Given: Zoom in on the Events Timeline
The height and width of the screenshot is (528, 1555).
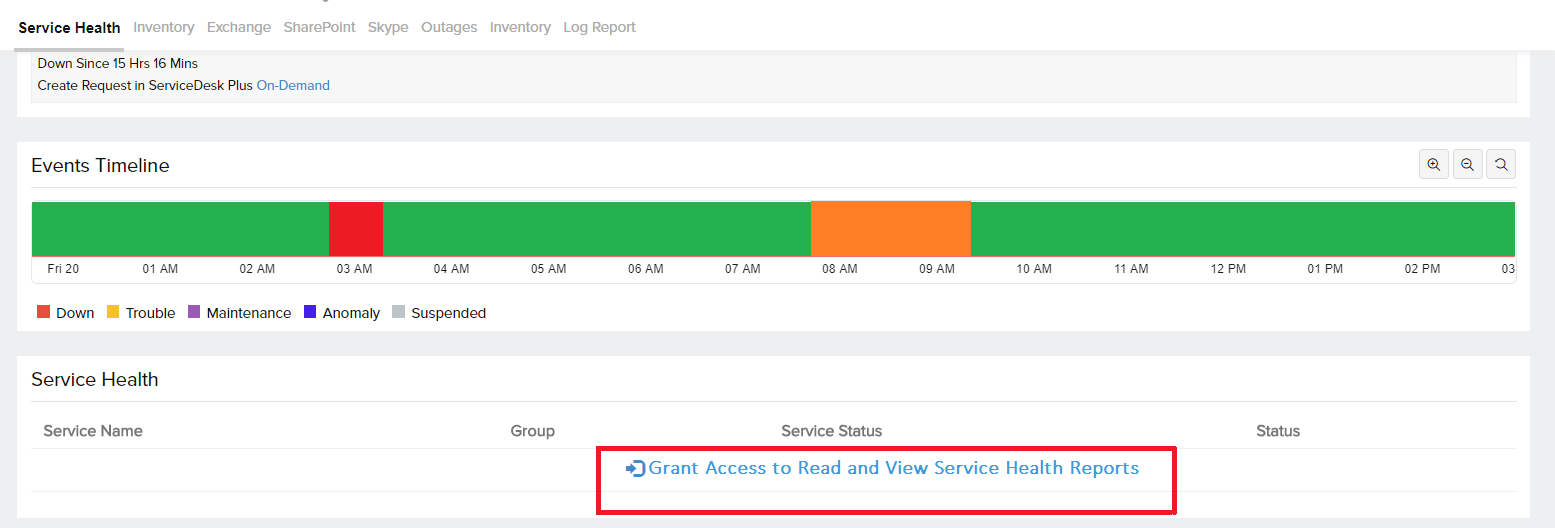Looking at the screenshot, I should point(1434,165).
